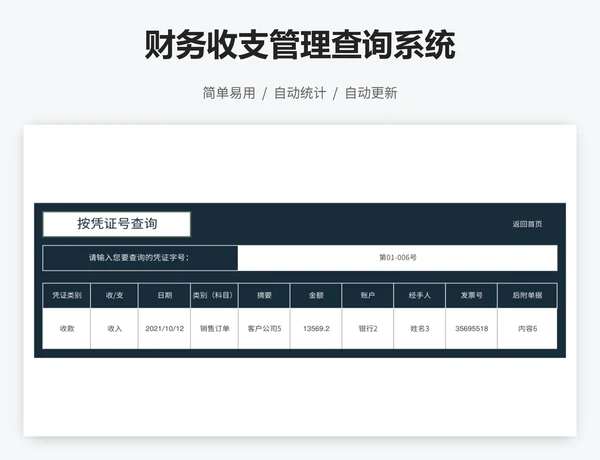Screen dimensions: 600x460
Task: Select the cell containing 客户公司5
Action: pos(264,329)
